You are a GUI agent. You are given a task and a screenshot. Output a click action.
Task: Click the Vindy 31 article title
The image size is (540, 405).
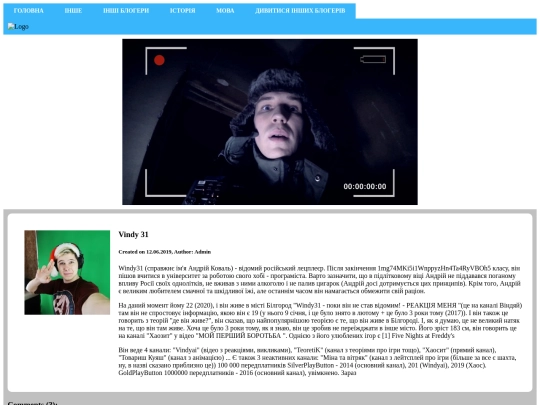(133, 235)
